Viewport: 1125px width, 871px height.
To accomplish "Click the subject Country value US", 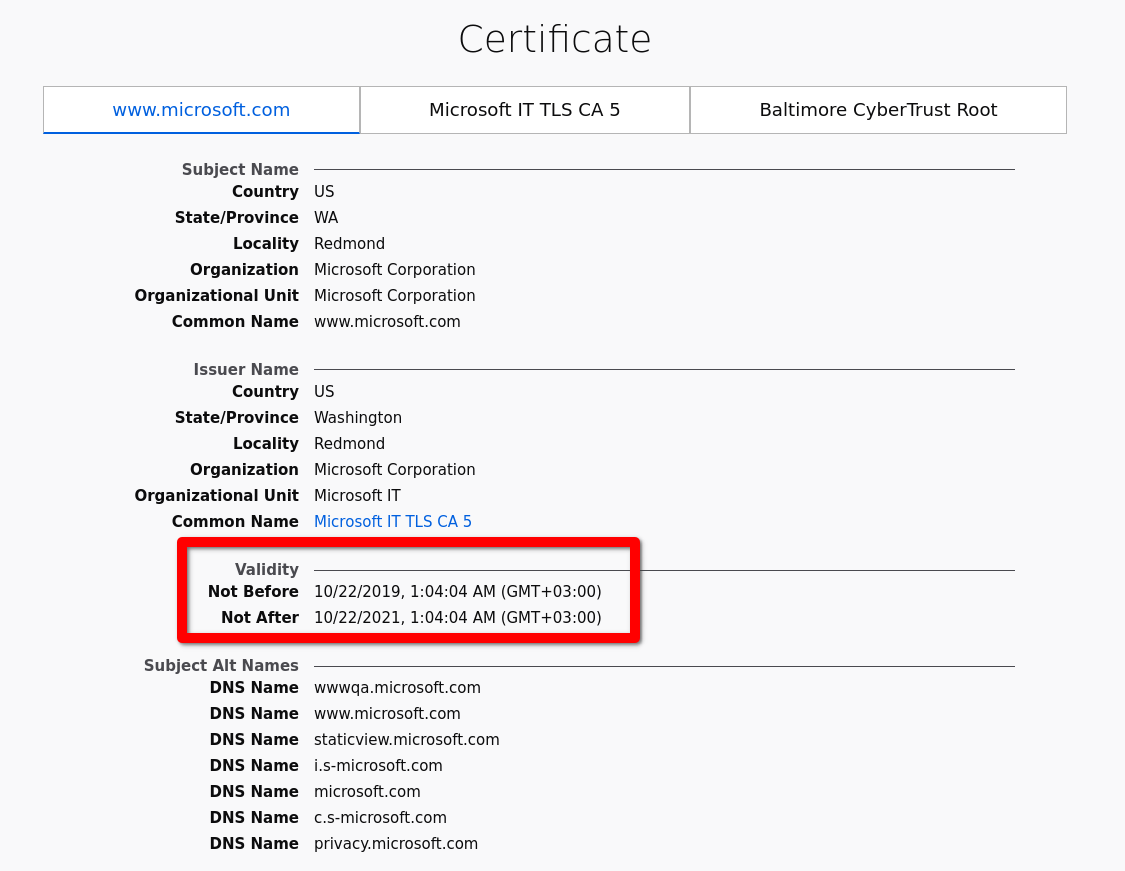I will coord(324,192).
